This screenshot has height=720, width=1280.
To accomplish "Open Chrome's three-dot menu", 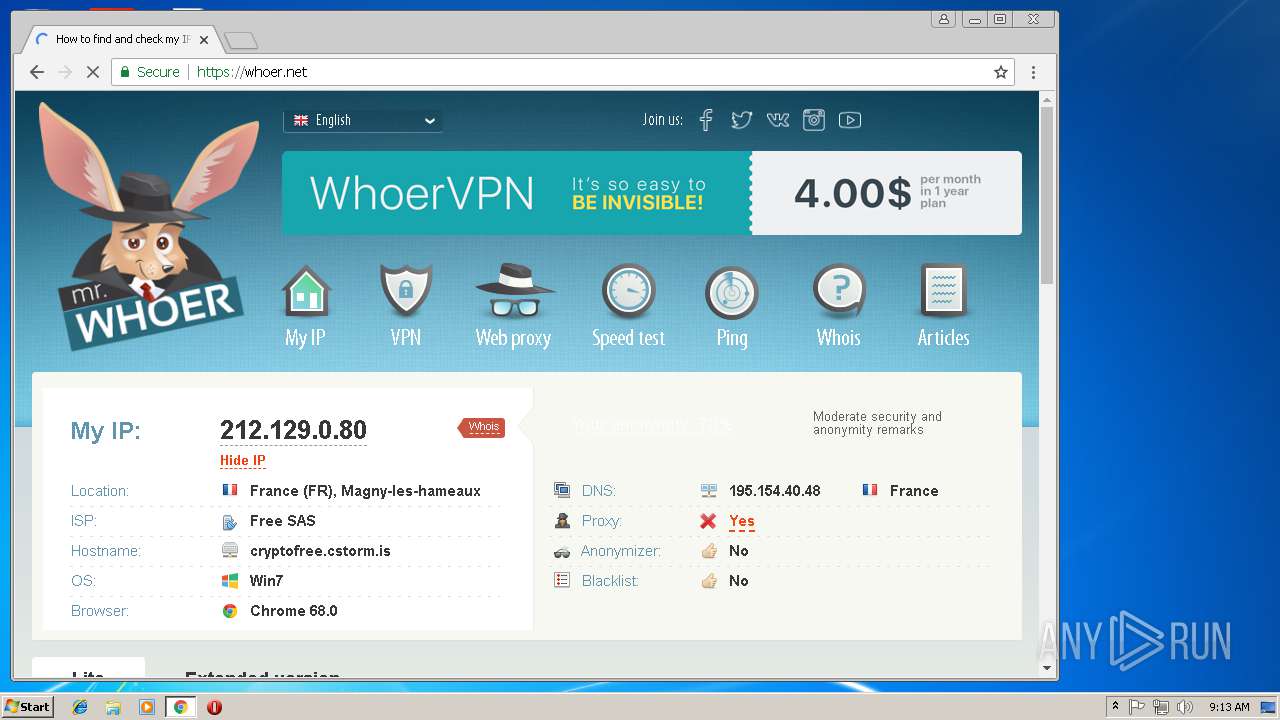I will [x=1033, y=72].
